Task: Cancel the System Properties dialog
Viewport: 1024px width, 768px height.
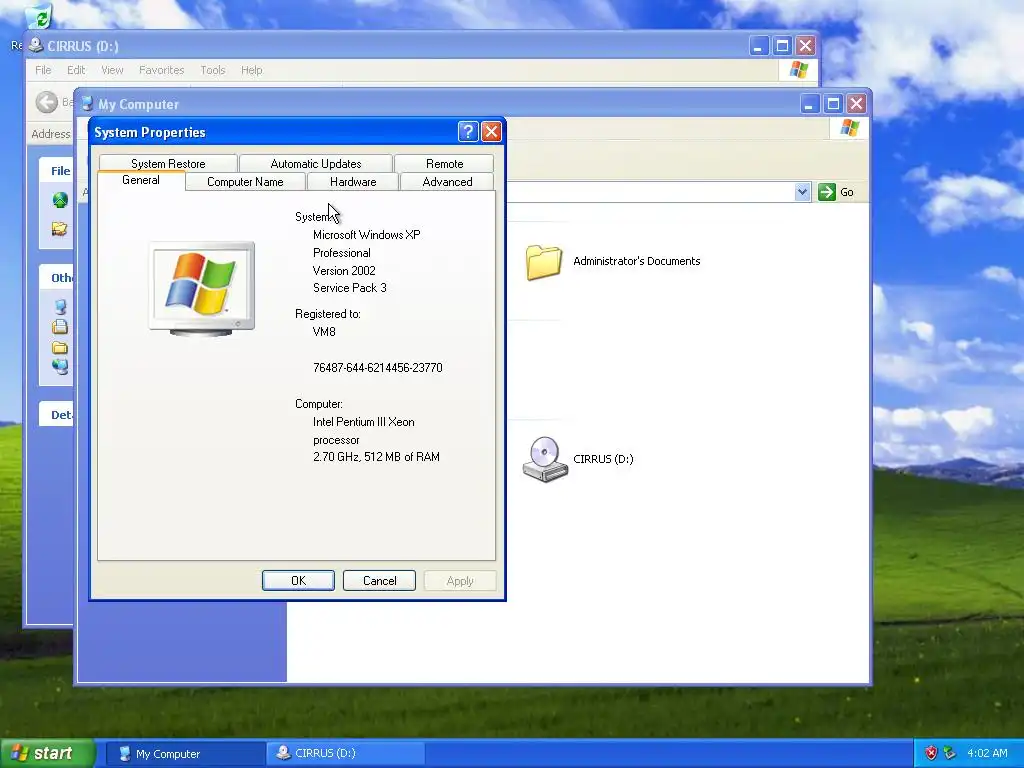Action: pos(379,581)
